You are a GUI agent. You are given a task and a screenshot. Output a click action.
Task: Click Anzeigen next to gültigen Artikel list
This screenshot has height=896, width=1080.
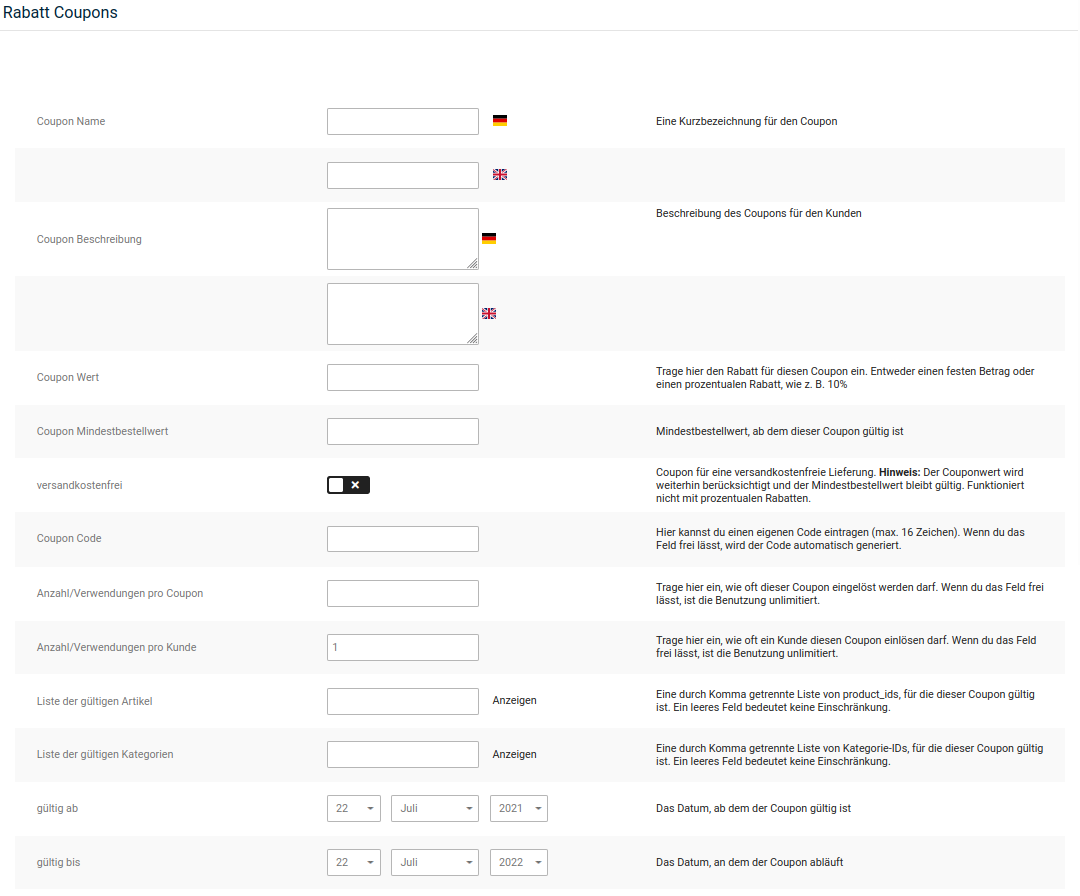514,701
